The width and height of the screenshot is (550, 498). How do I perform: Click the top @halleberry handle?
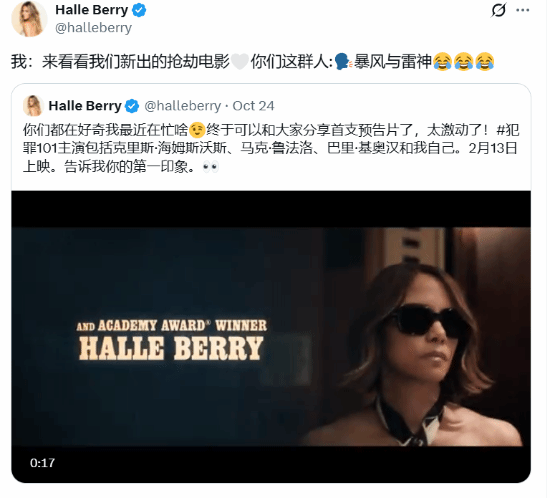[93, 28]
